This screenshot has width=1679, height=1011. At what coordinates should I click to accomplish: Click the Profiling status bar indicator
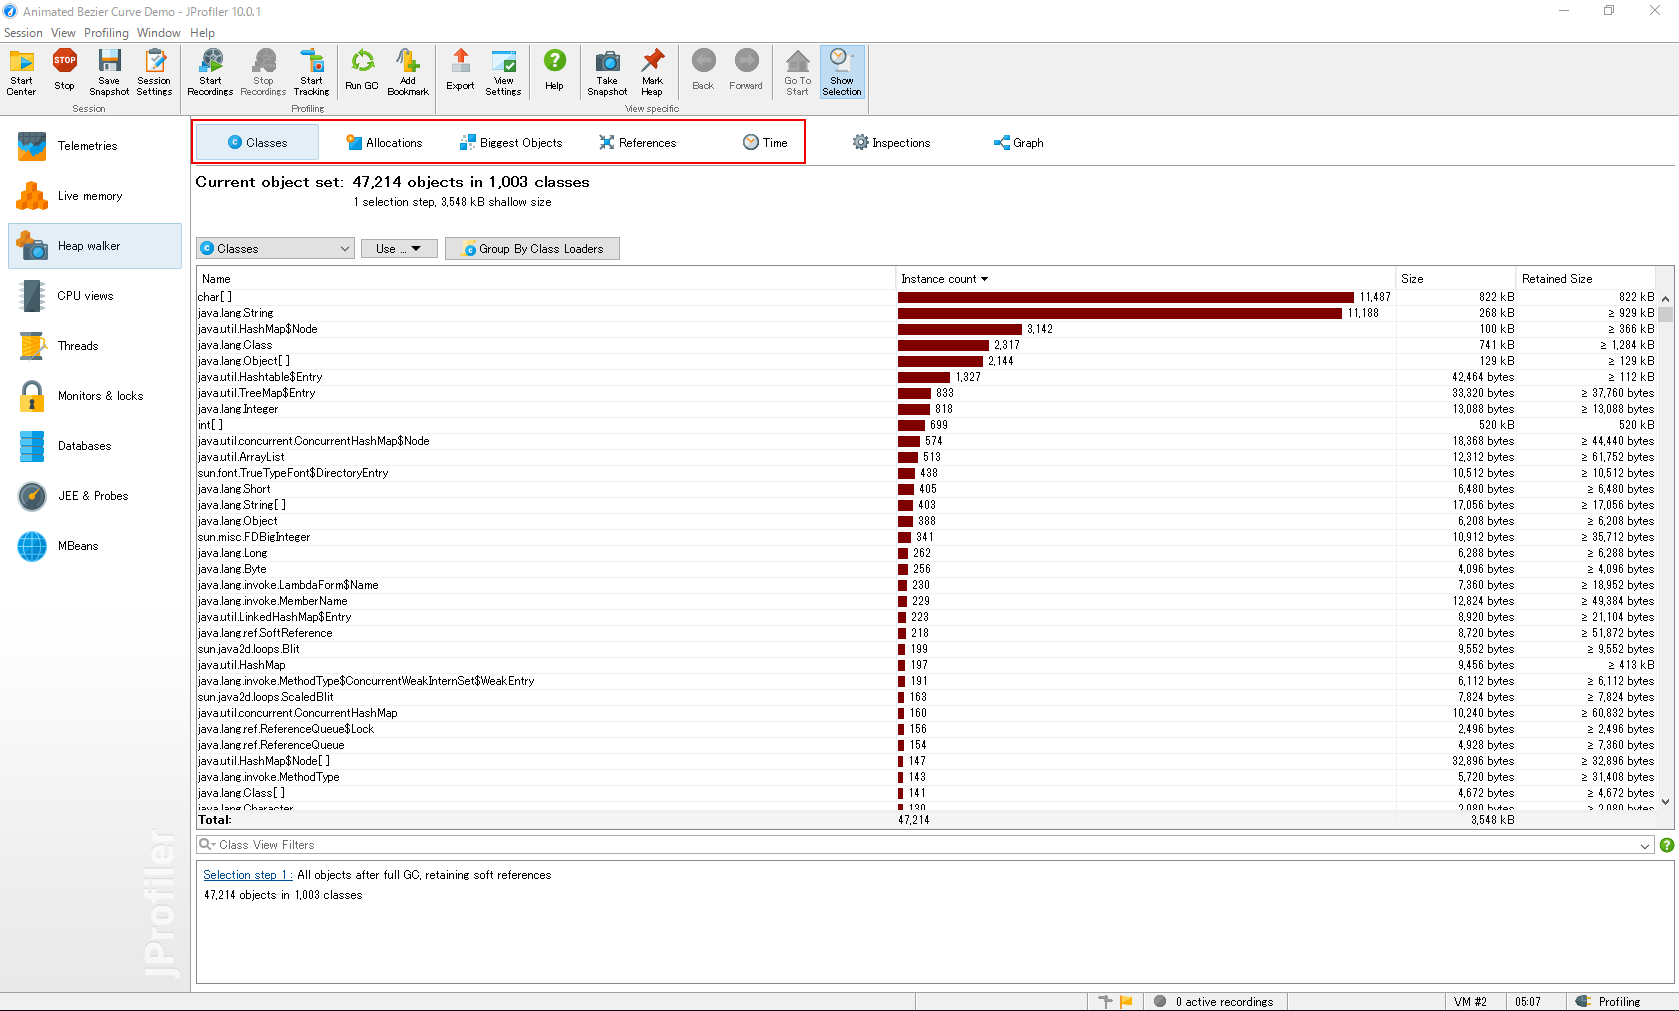1608,1002
